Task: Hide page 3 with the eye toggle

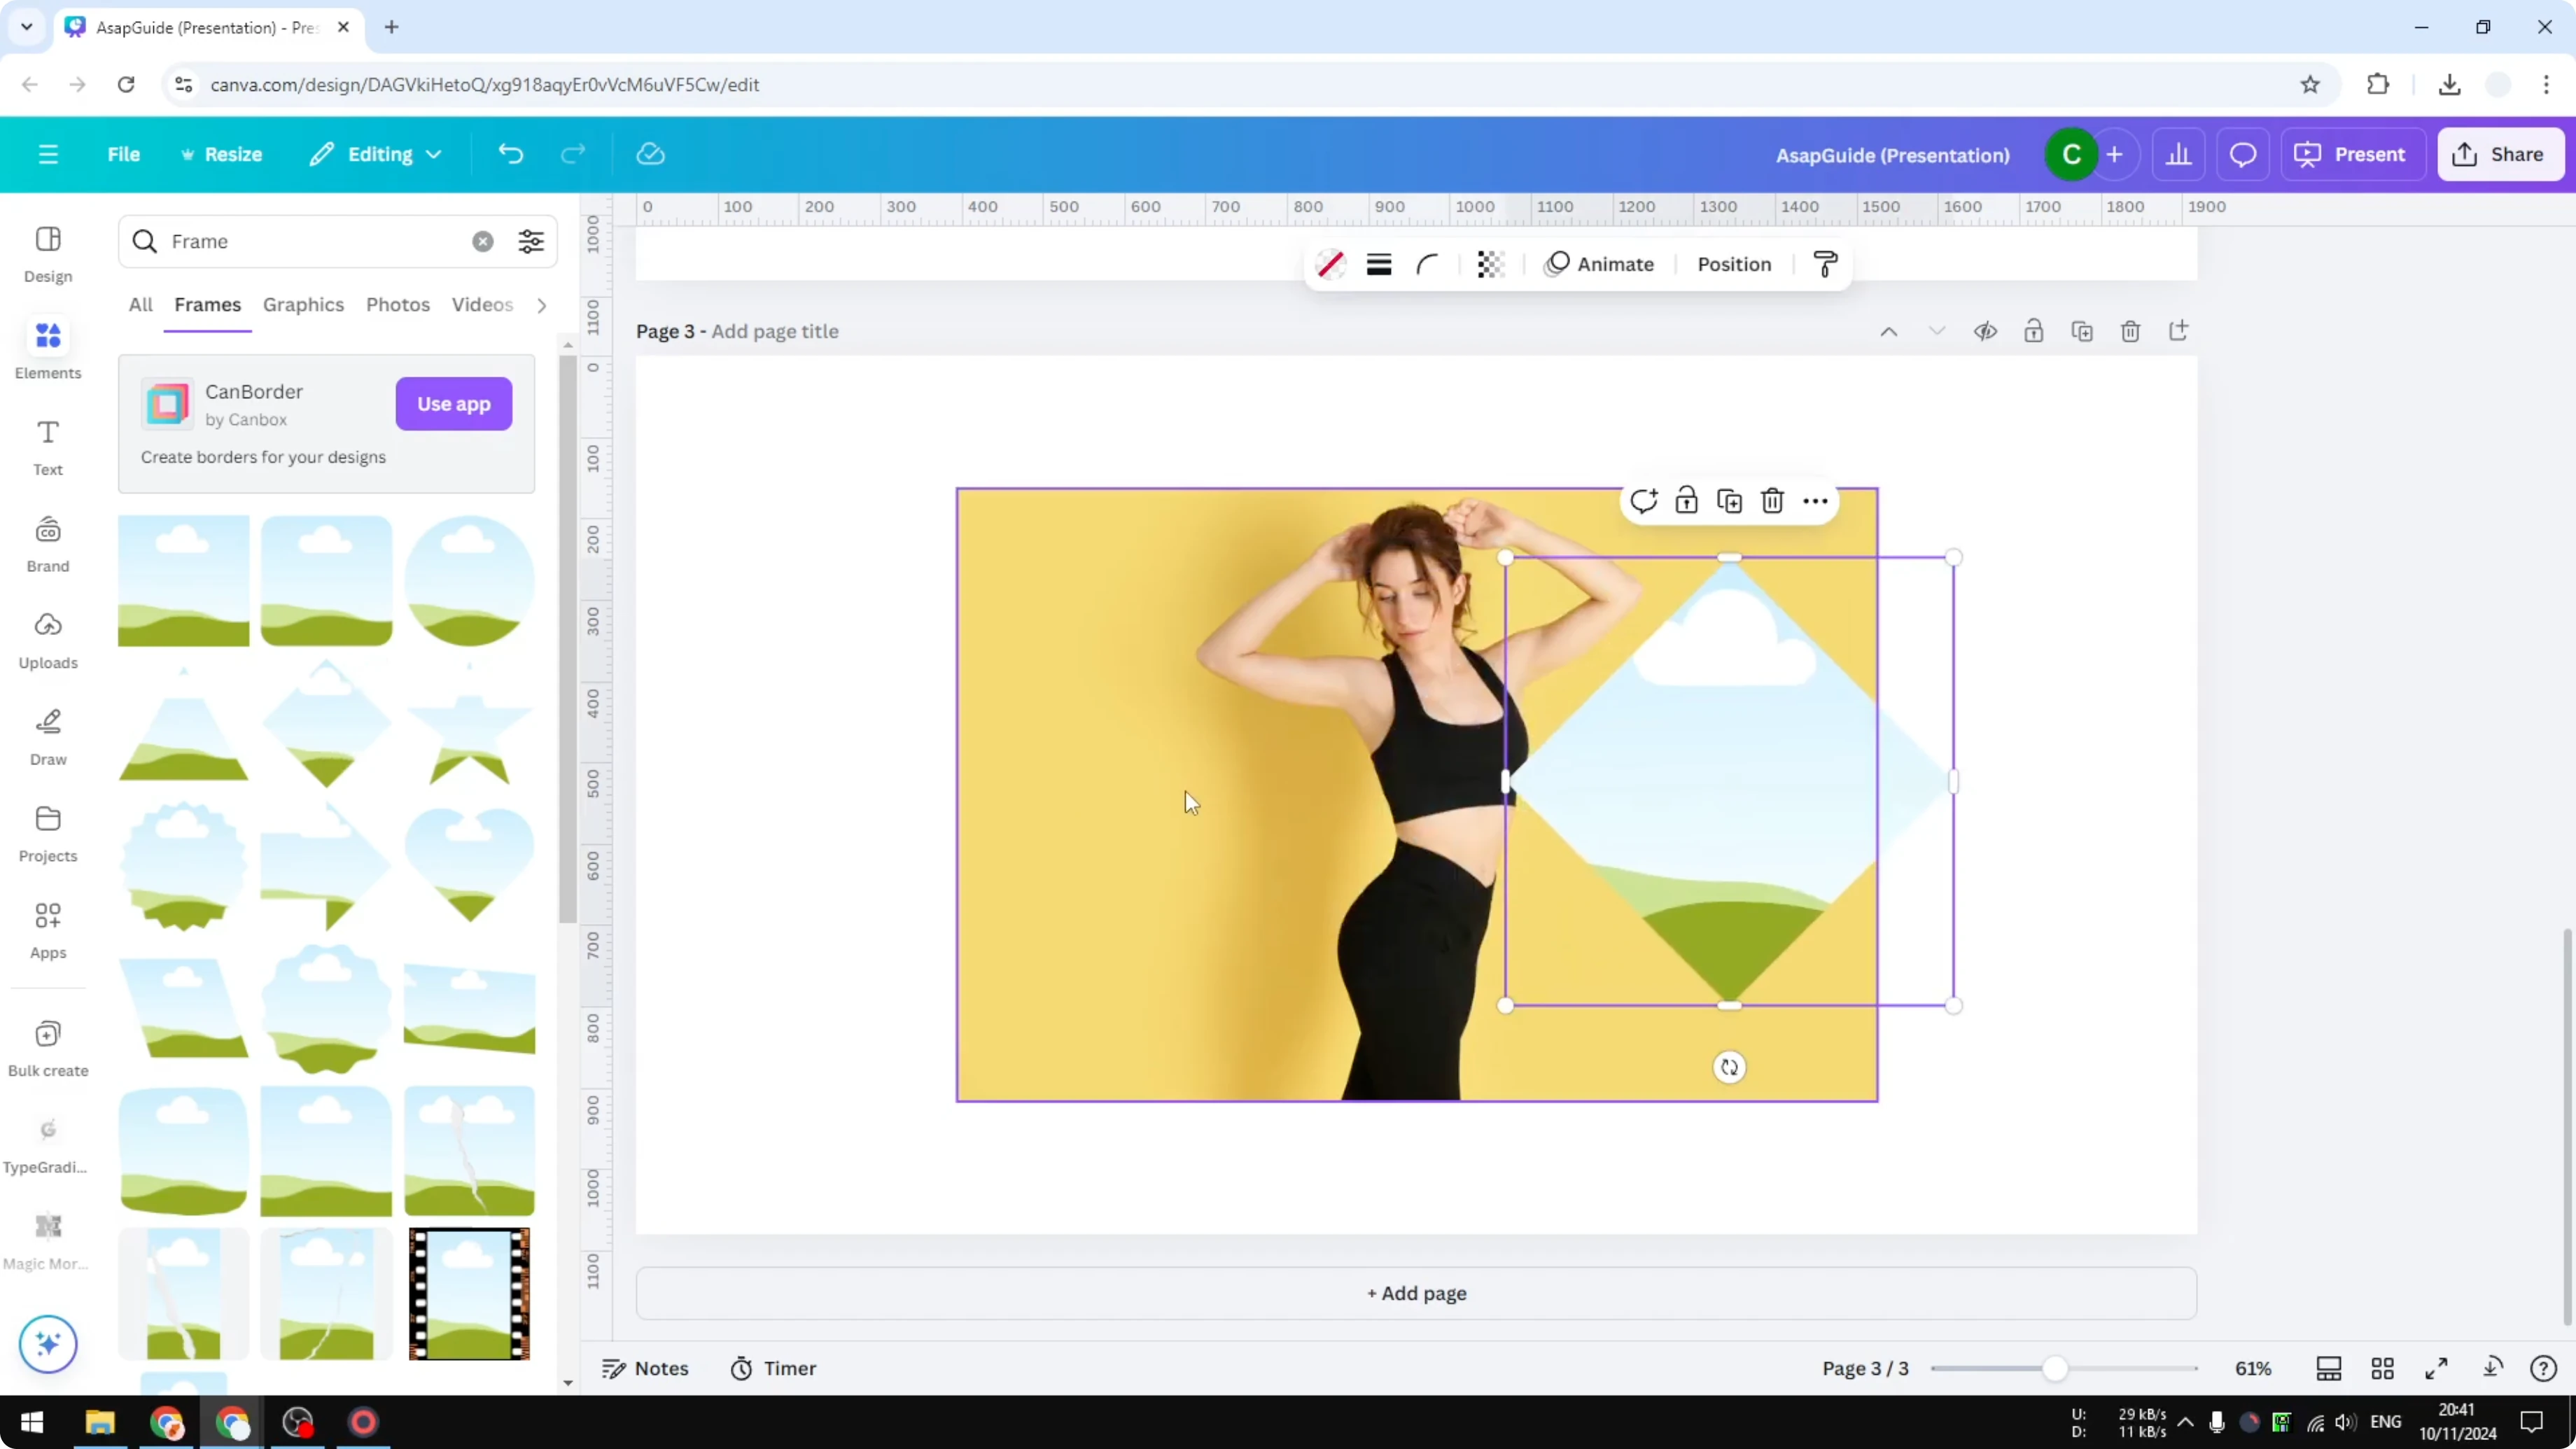Action: click(x=1986, y=331)
